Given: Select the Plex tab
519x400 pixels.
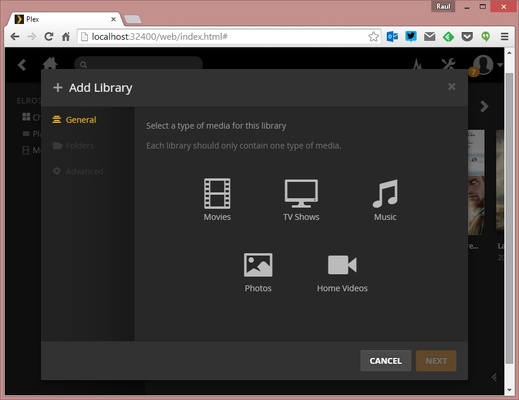Looking at the screenshot, I should [x=65, y=19].
